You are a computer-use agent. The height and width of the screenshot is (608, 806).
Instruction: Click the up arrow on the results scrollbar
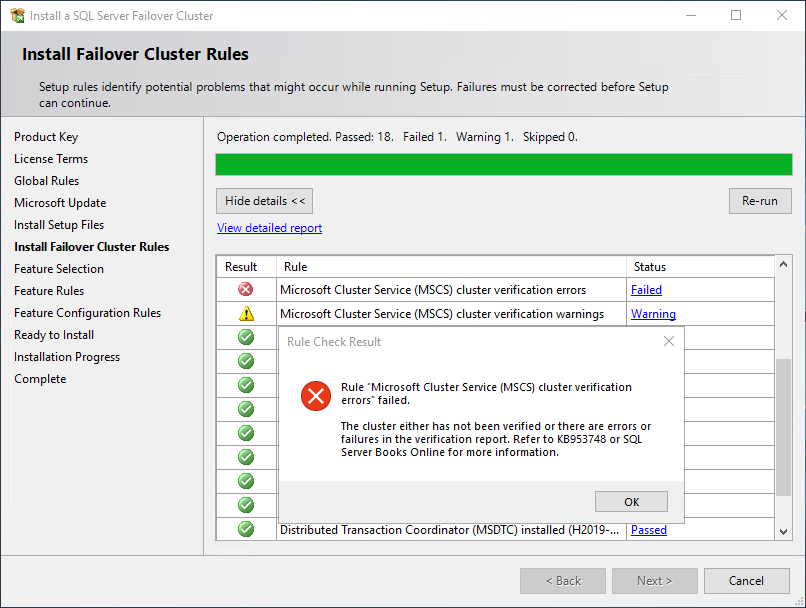click(x=783, y=267)
